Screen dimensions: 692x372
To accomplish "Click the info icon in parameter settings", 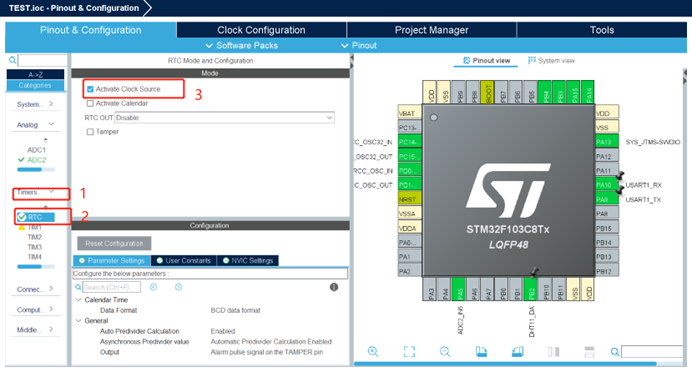I will 334,287.
